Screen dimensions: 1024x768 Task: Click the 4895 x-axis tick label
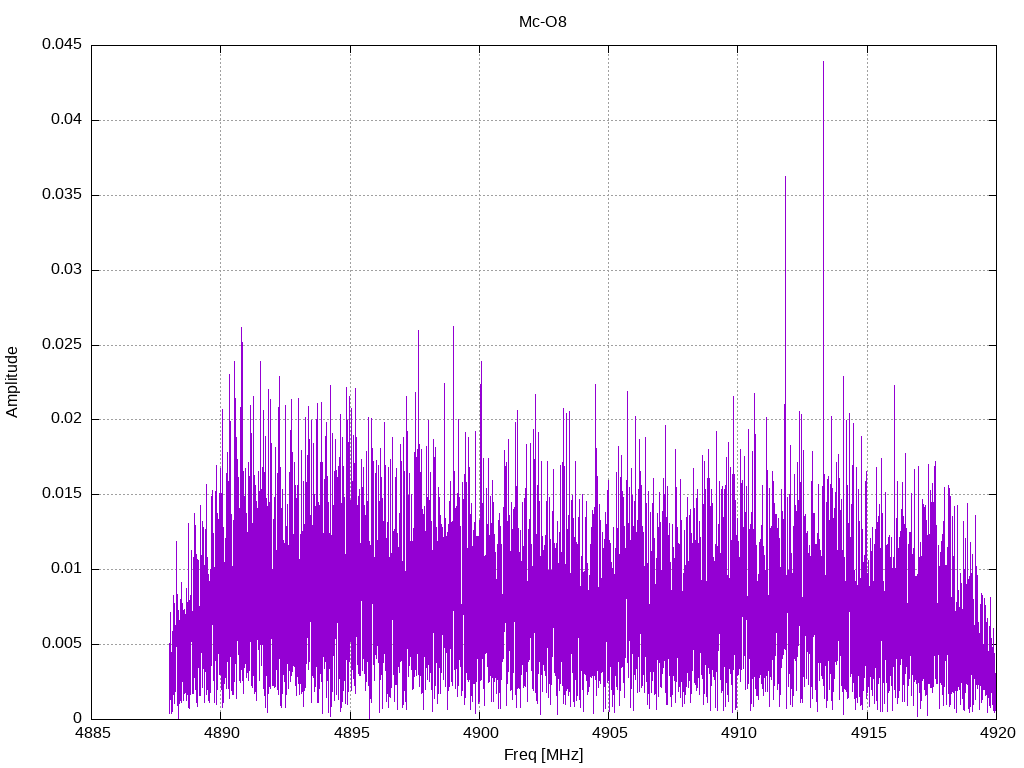pyautogui.click(x=350, y=733)
